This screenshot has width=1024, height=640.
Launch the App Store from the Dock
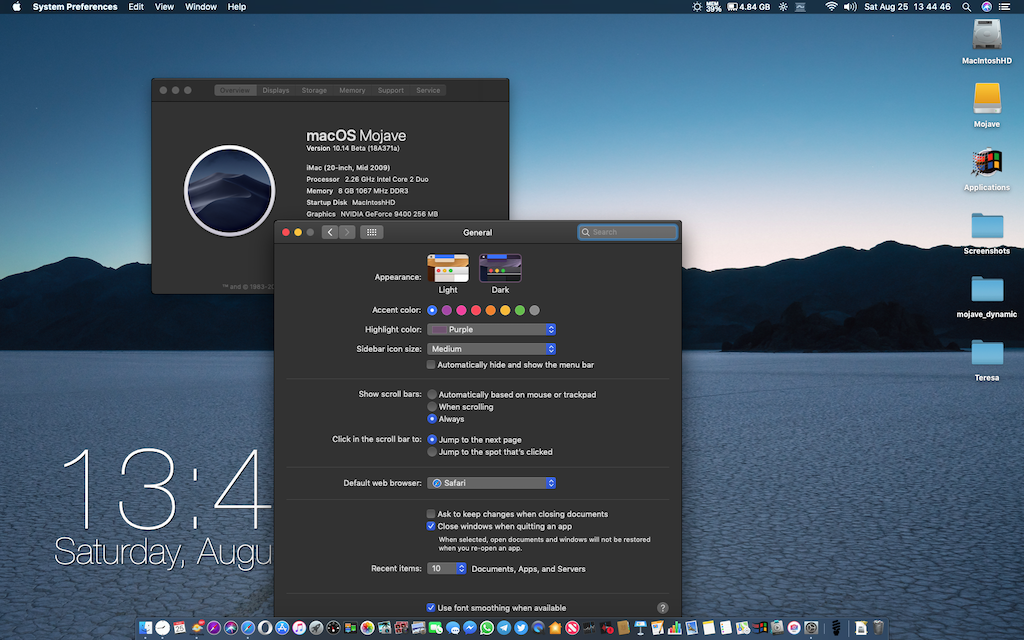(282, 628)
